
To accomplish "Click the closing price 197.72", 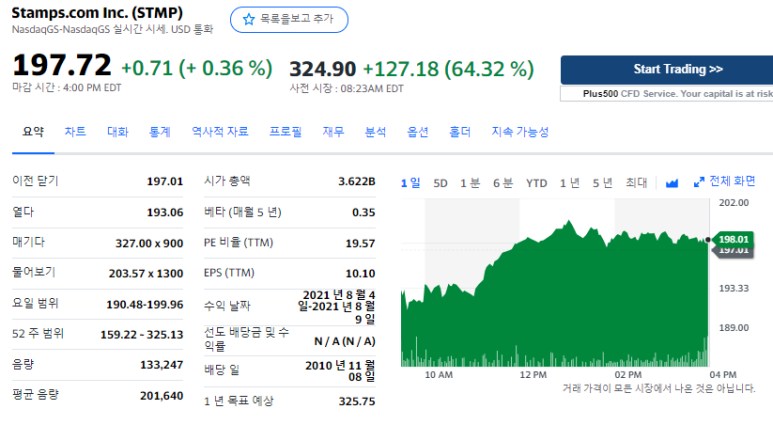I will click(62, 65).
